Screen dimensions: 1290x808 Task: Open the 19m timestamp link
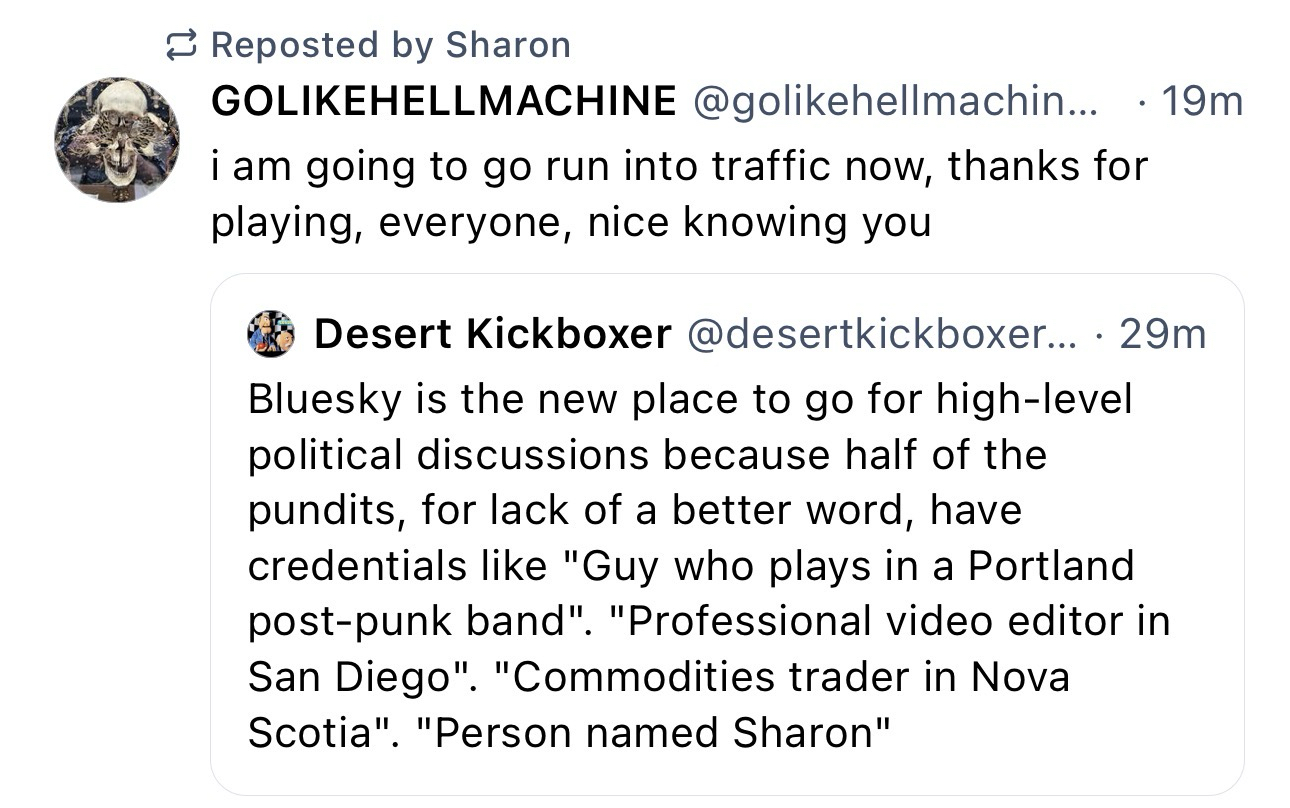1204,101
